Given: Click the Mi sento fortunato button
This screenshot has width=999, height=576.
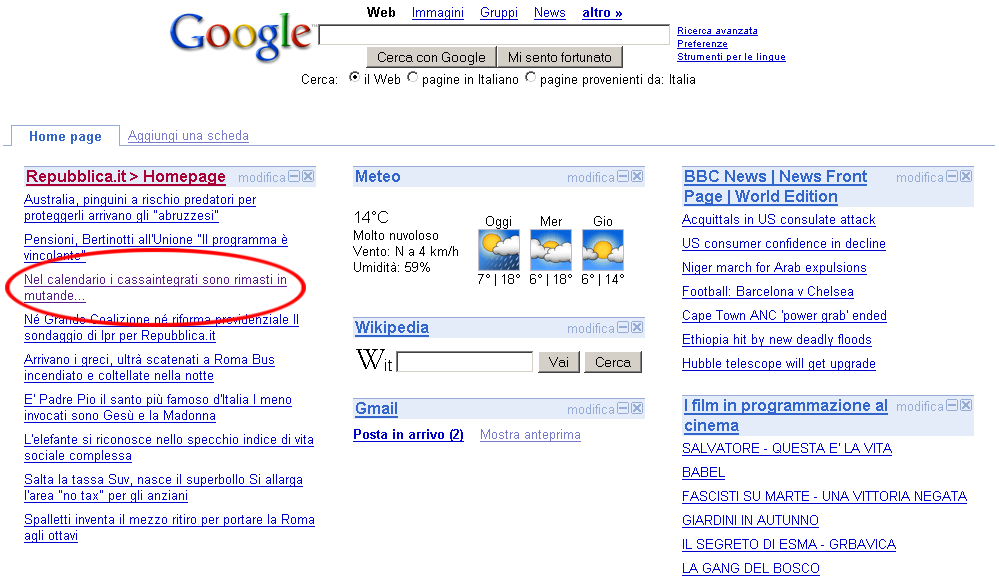Looking at the screenshot, I should click(559, 57).
